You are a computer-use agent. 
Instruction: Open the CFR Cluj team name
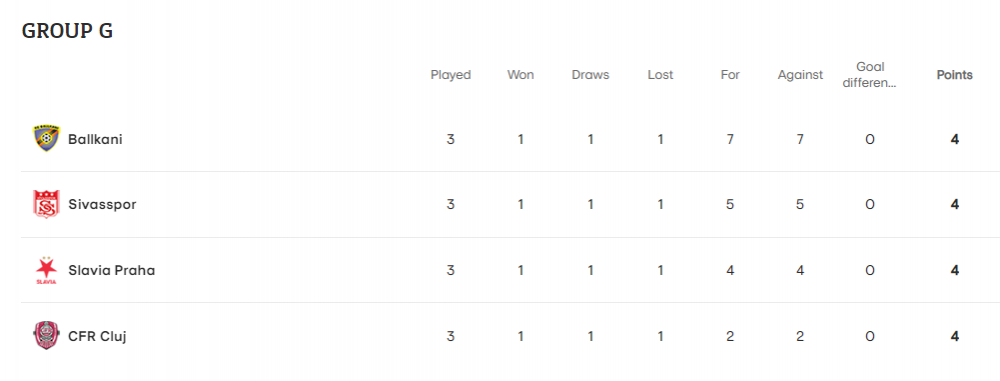pyautogui.click(x=97, y=336)
